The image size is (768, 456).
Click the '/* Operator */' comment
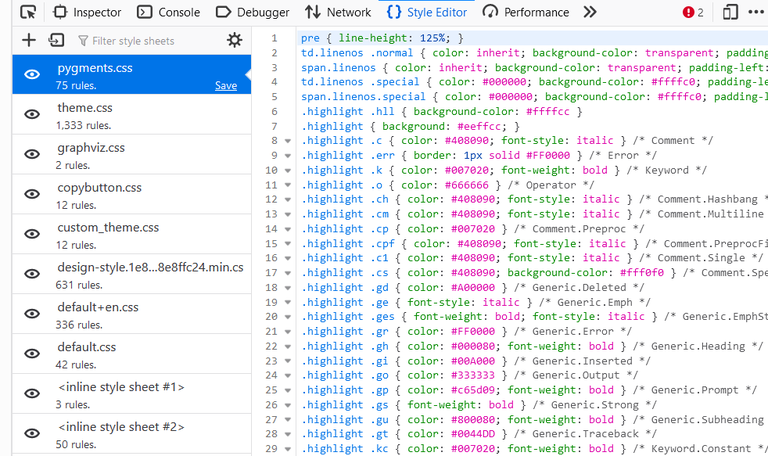(x=551, y=185)
